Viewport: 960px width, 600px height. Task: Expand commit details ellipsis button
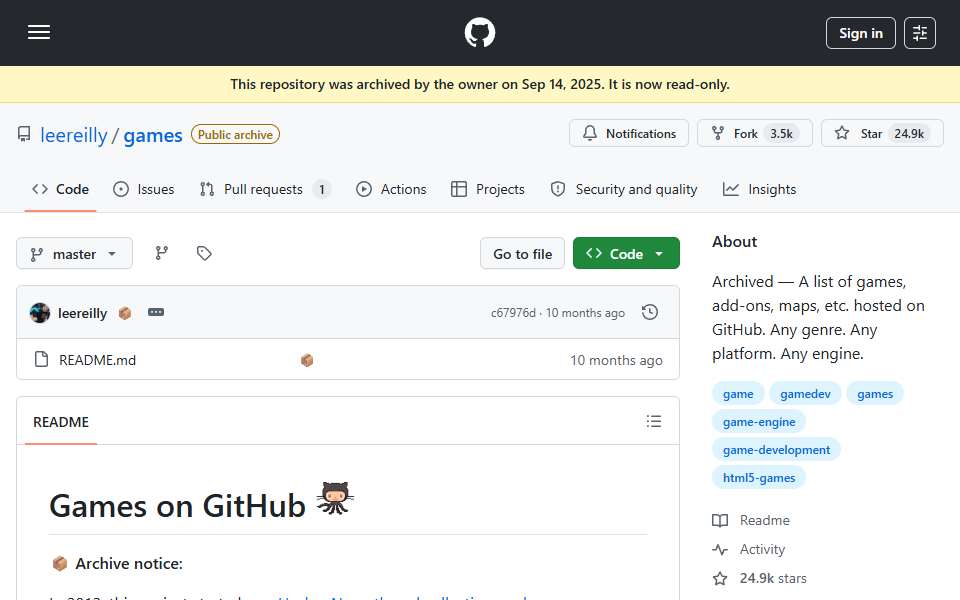pos(156,312)
